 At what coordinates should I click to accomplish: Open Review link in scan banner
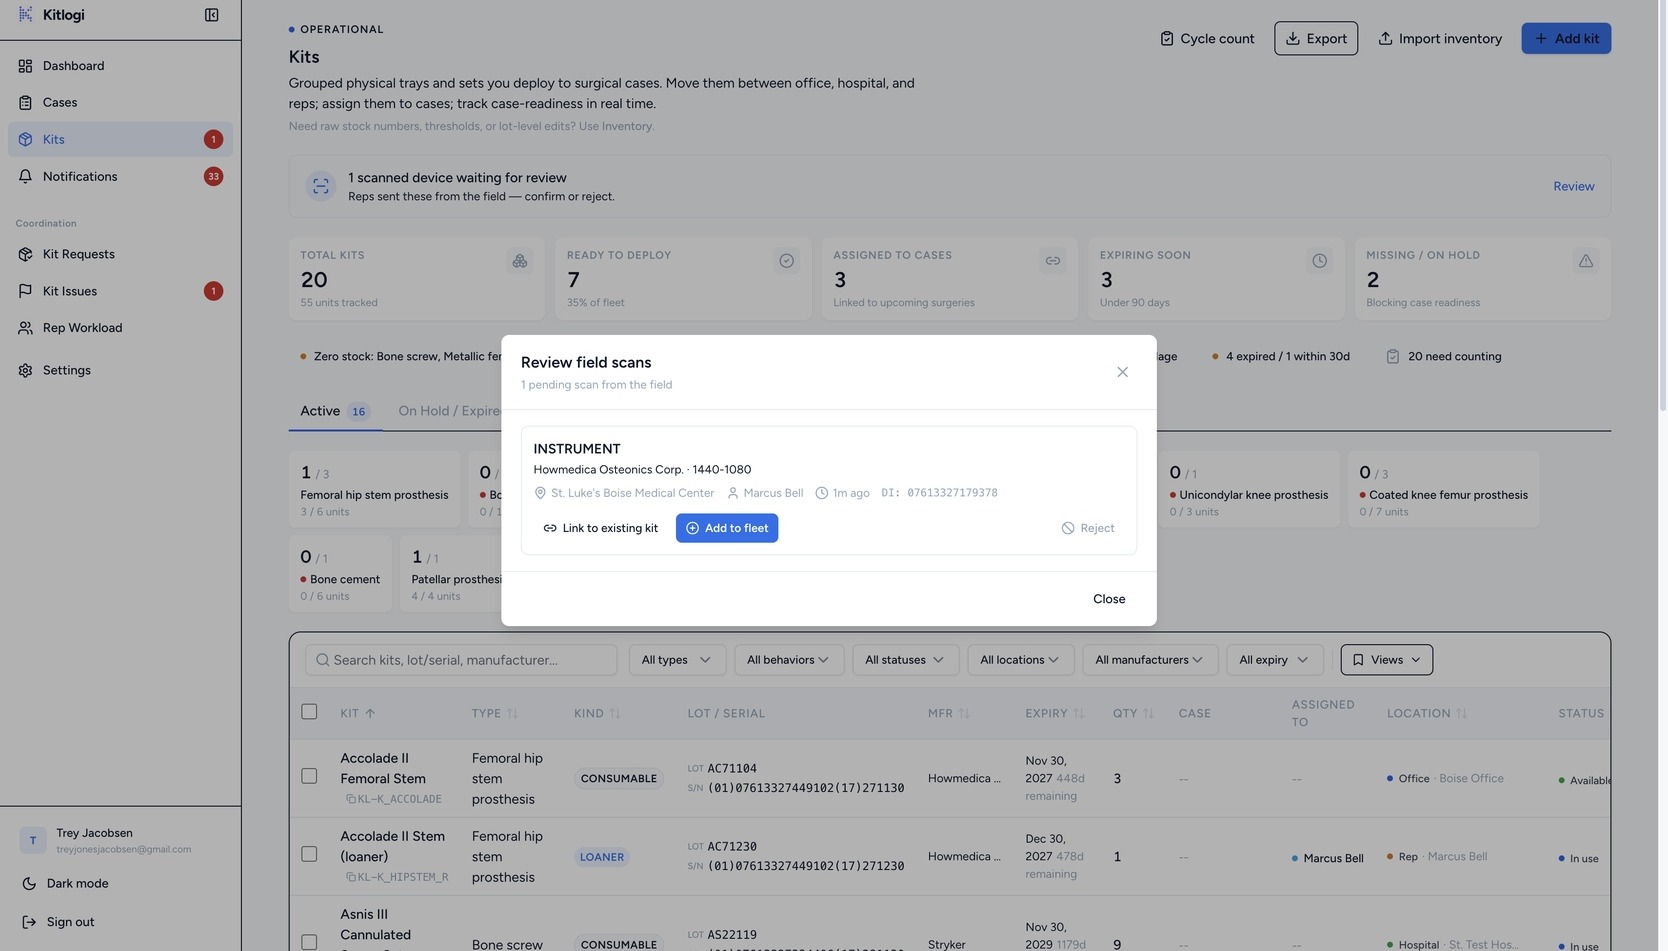click(x=1573, y=187)
